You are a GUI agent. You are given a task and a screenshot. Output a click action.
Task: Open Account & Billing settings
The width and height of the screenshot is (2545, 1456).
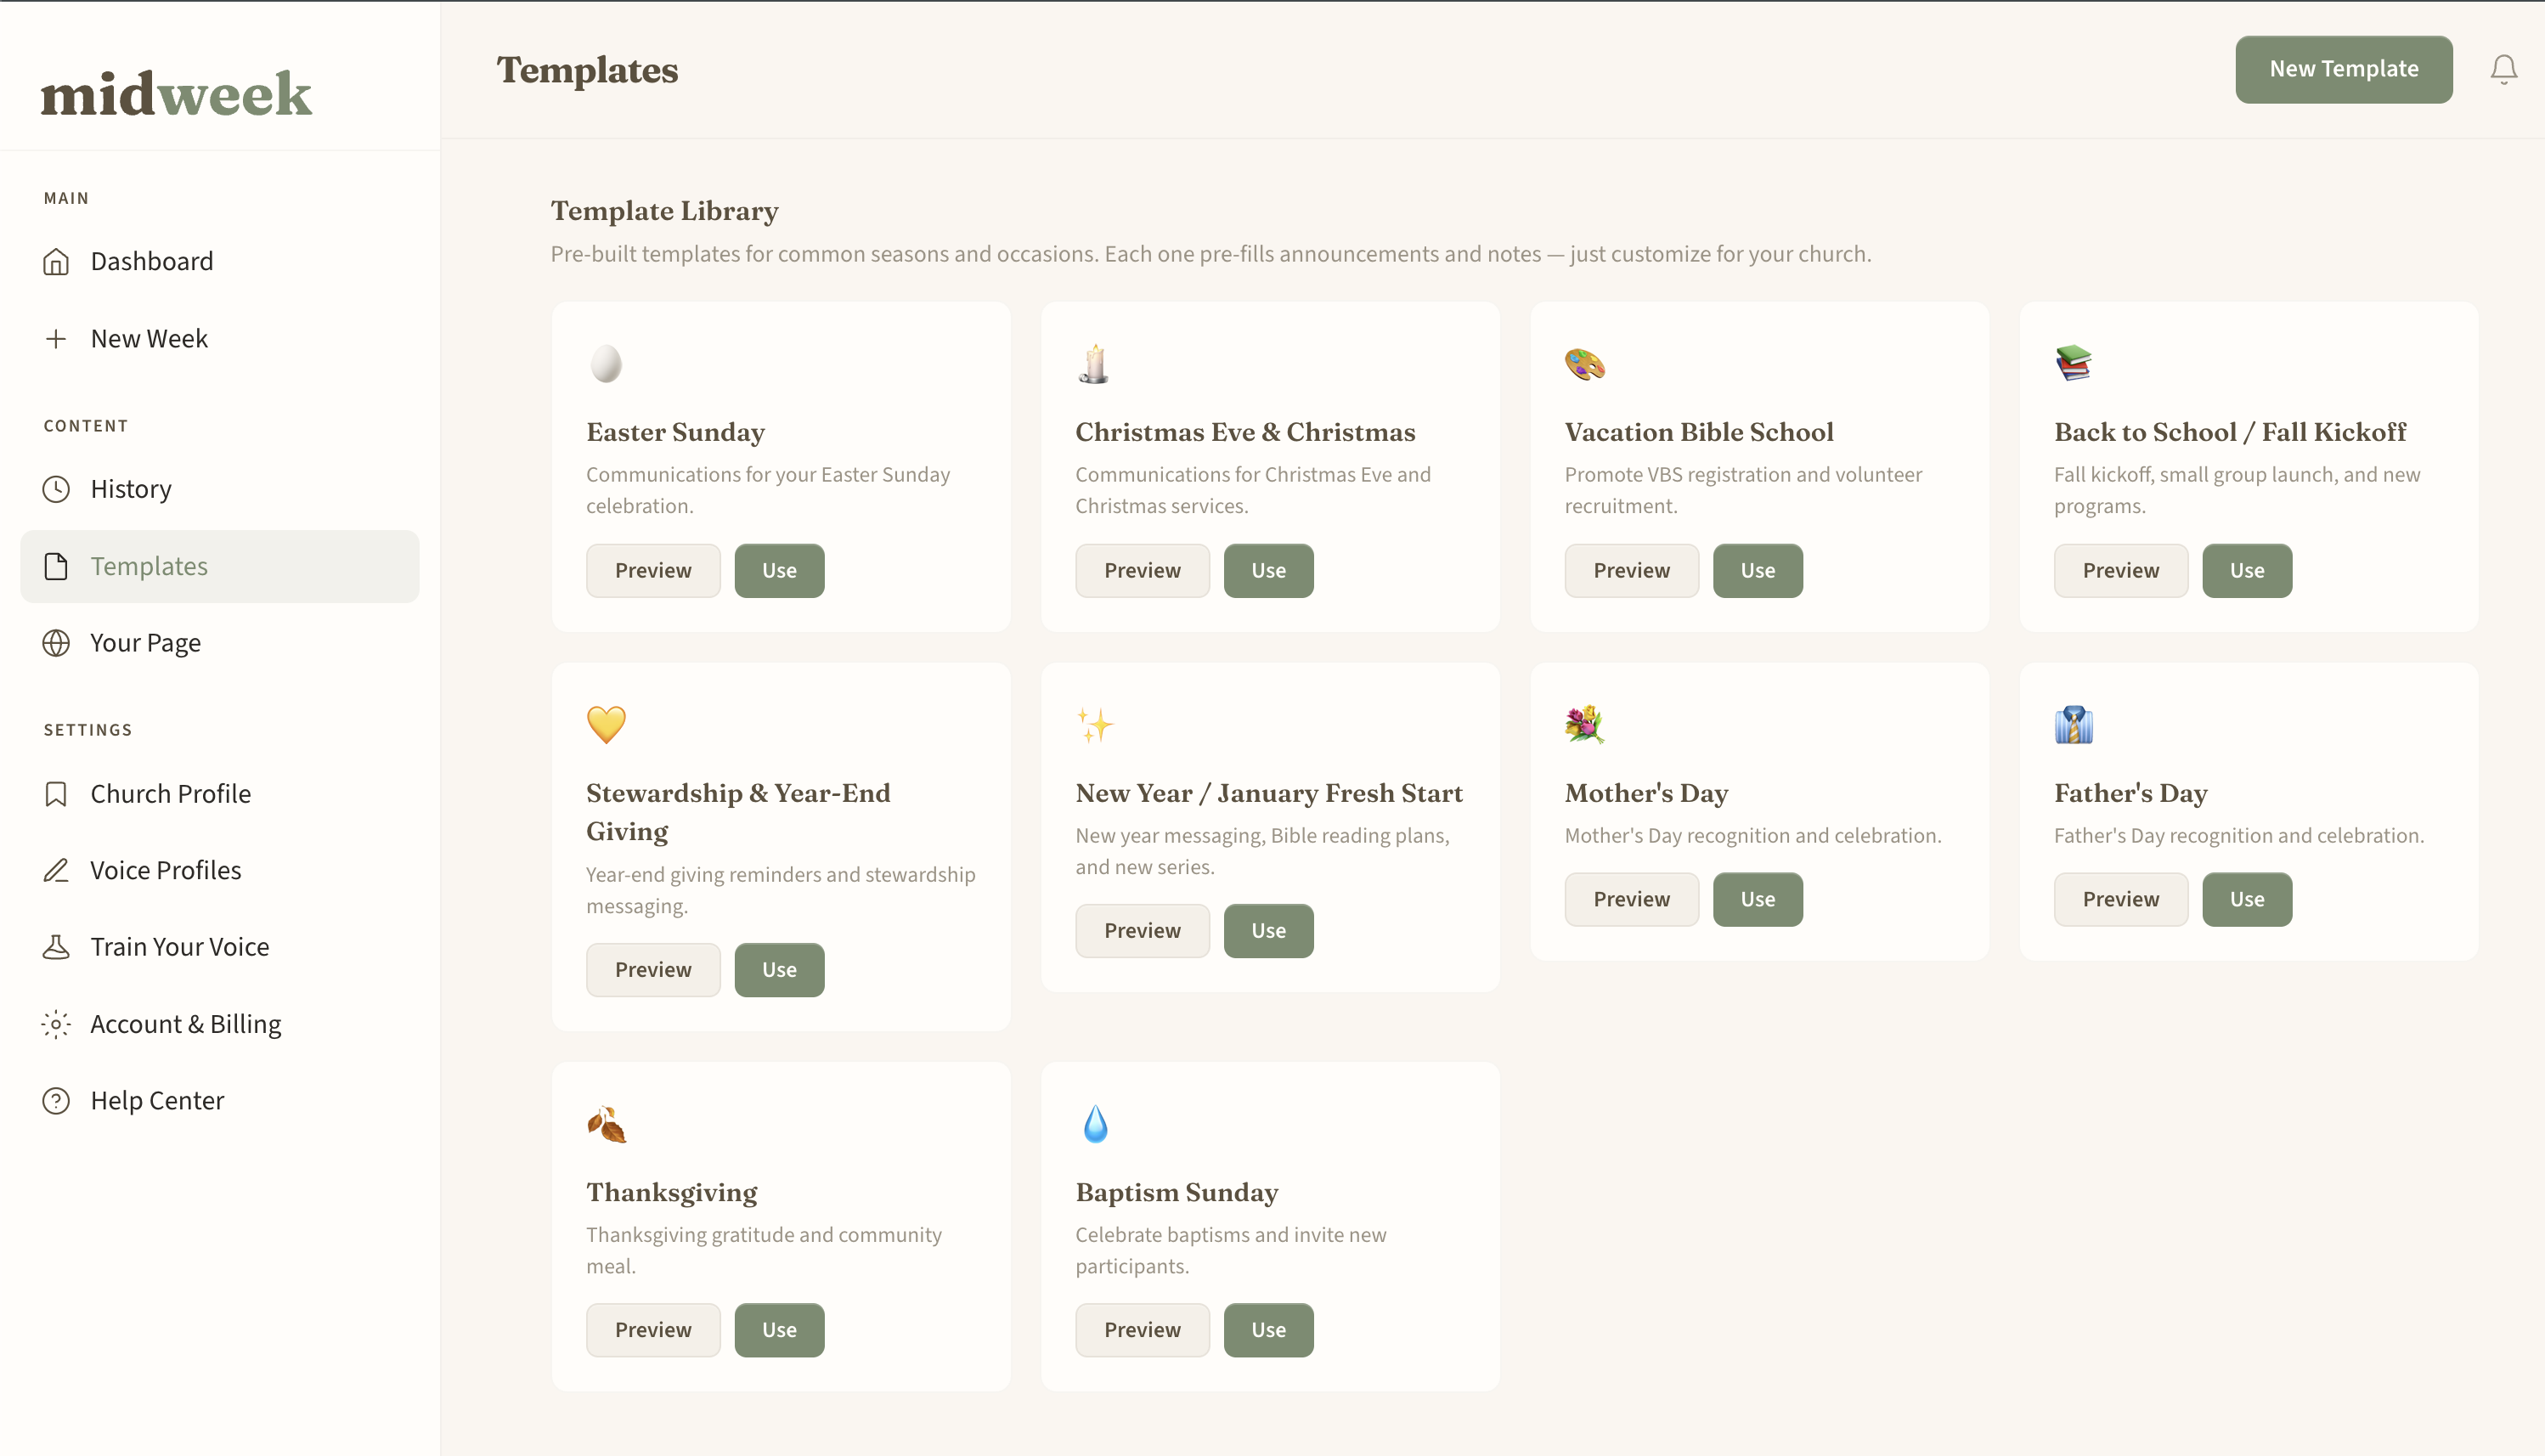[x=220, y=1024]
